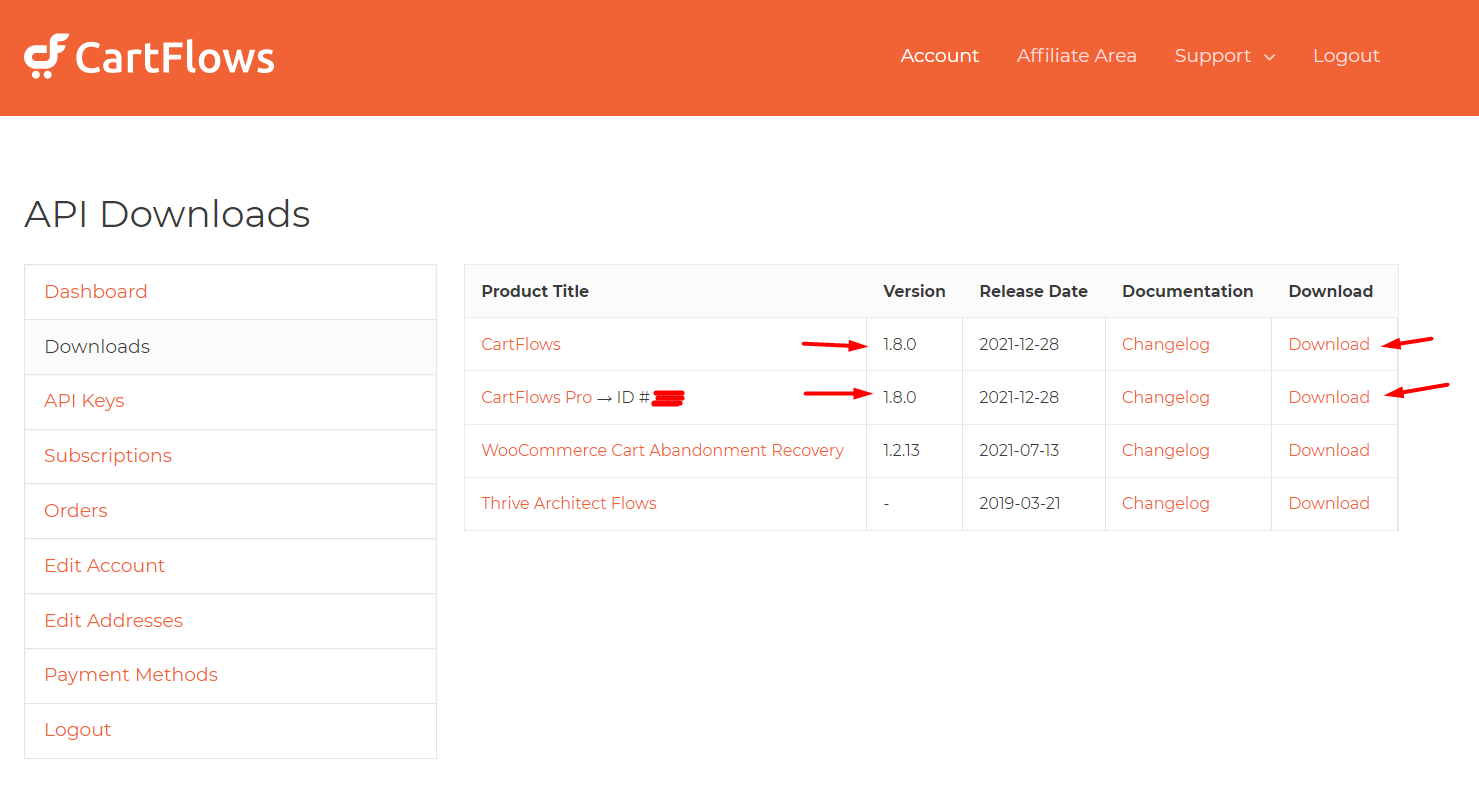The width and height of the screenshot is (1479, 797).
Task: Open the WooCommerce Cart Abandonment Recovery product link
Action: point(662,450)
